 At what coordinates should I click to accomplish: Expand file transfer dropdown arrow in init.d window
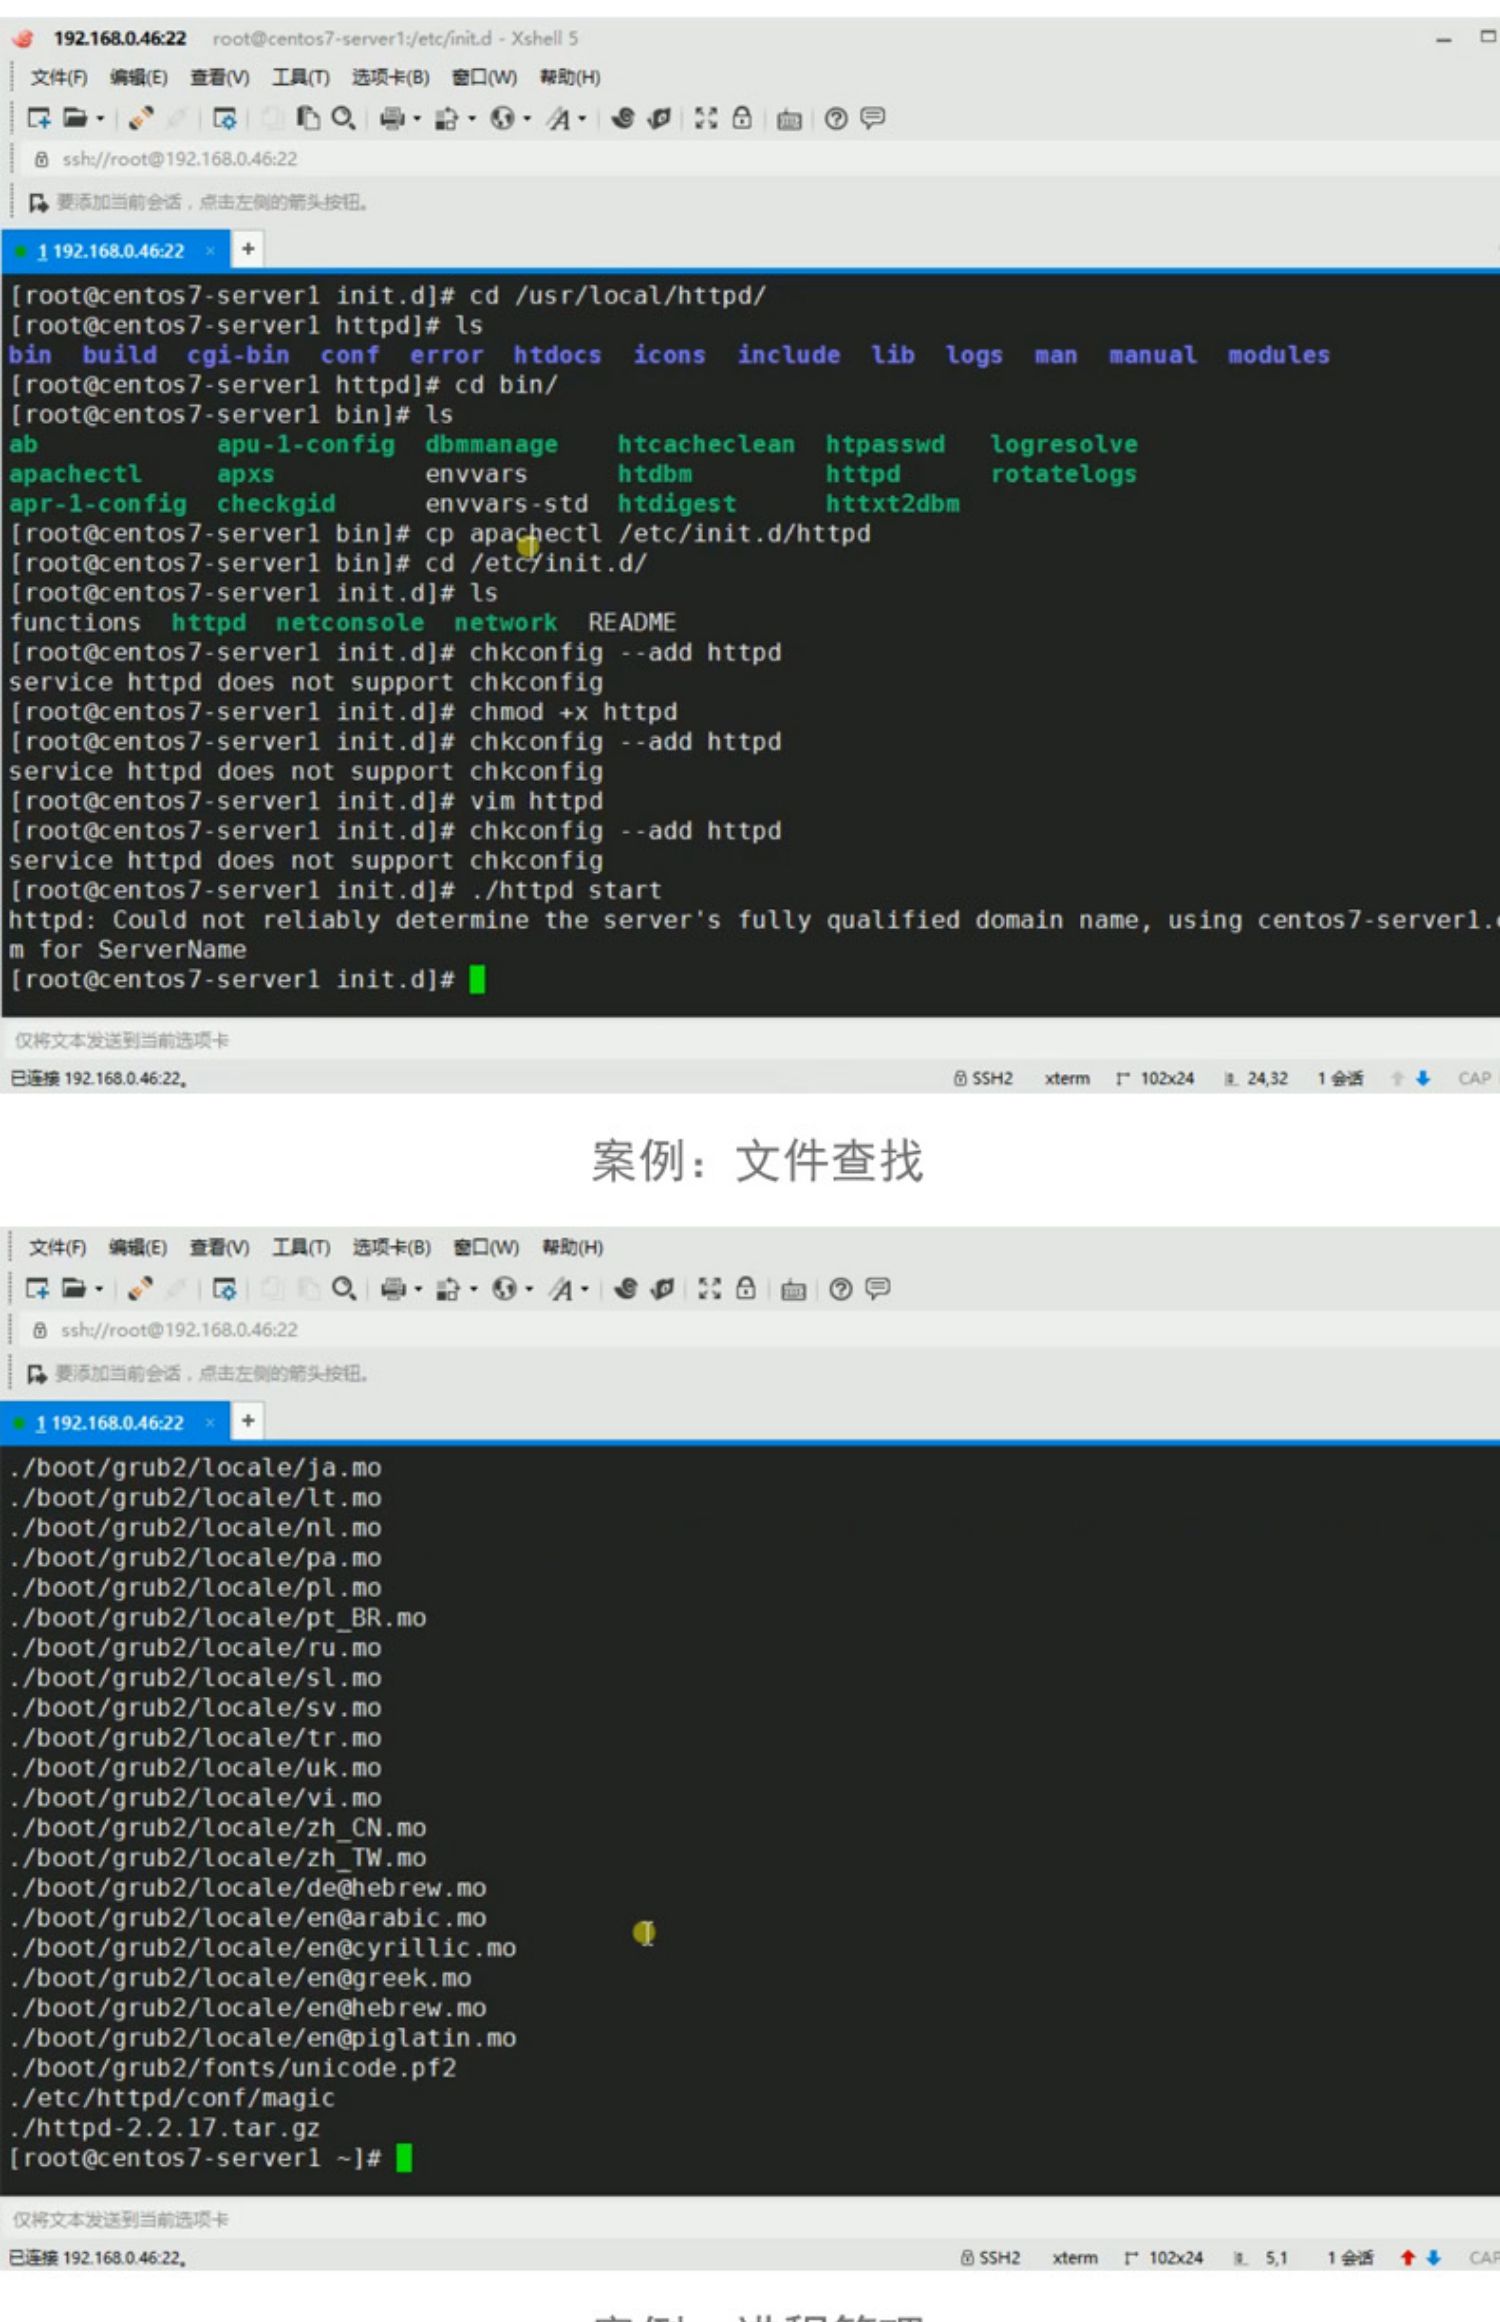[x=471, y=119]
